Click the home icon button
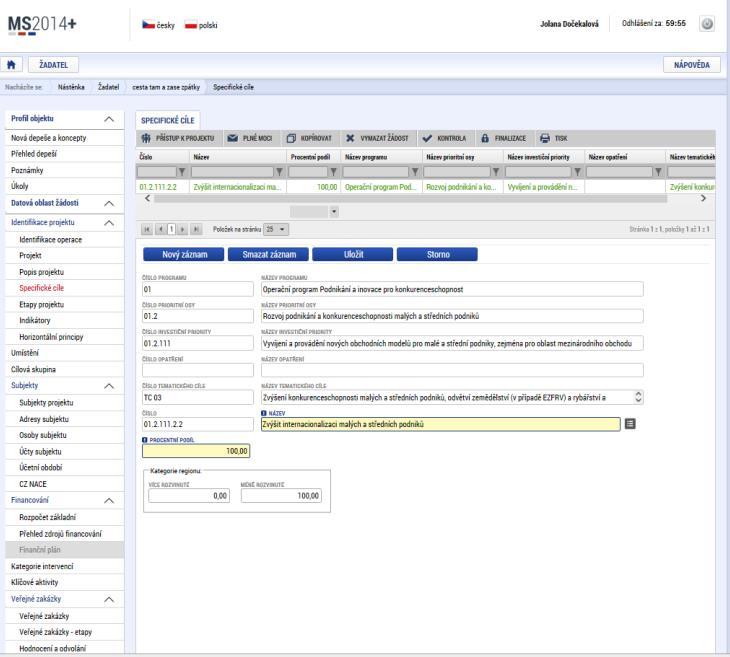Image resolution: width=730 pixels, height=657 pixels. pos(11,65)
